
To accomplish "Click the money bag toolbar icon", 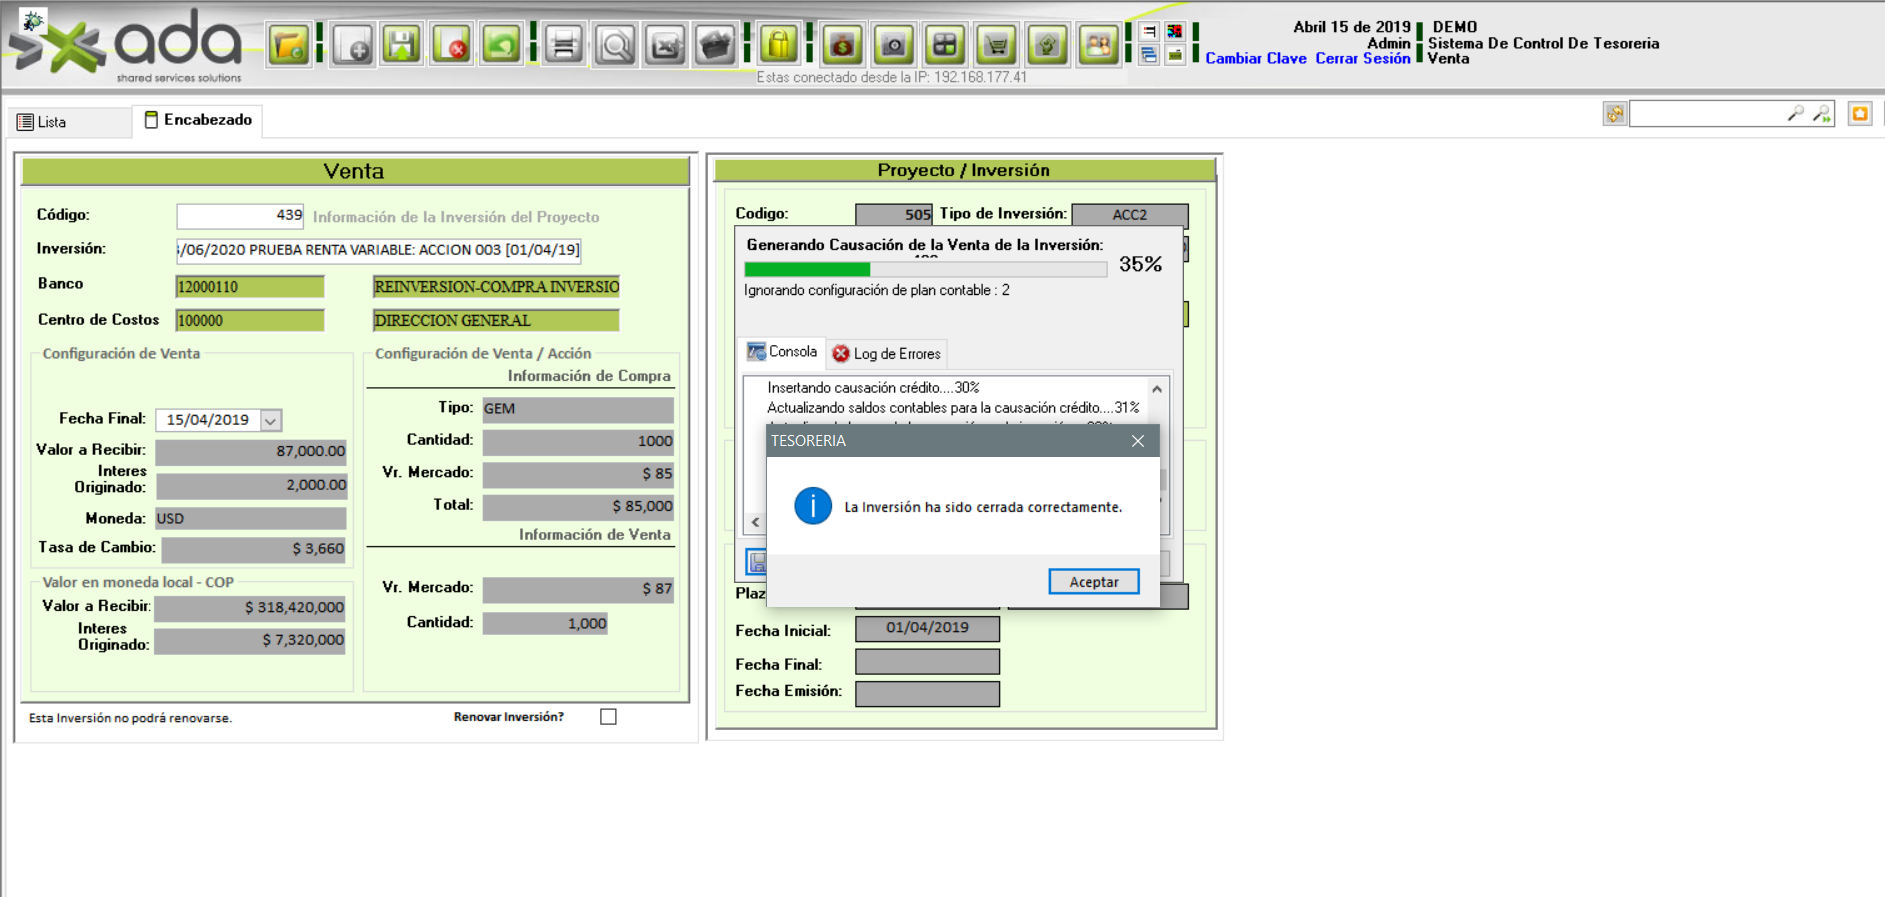I will click(x=842, y=45).
